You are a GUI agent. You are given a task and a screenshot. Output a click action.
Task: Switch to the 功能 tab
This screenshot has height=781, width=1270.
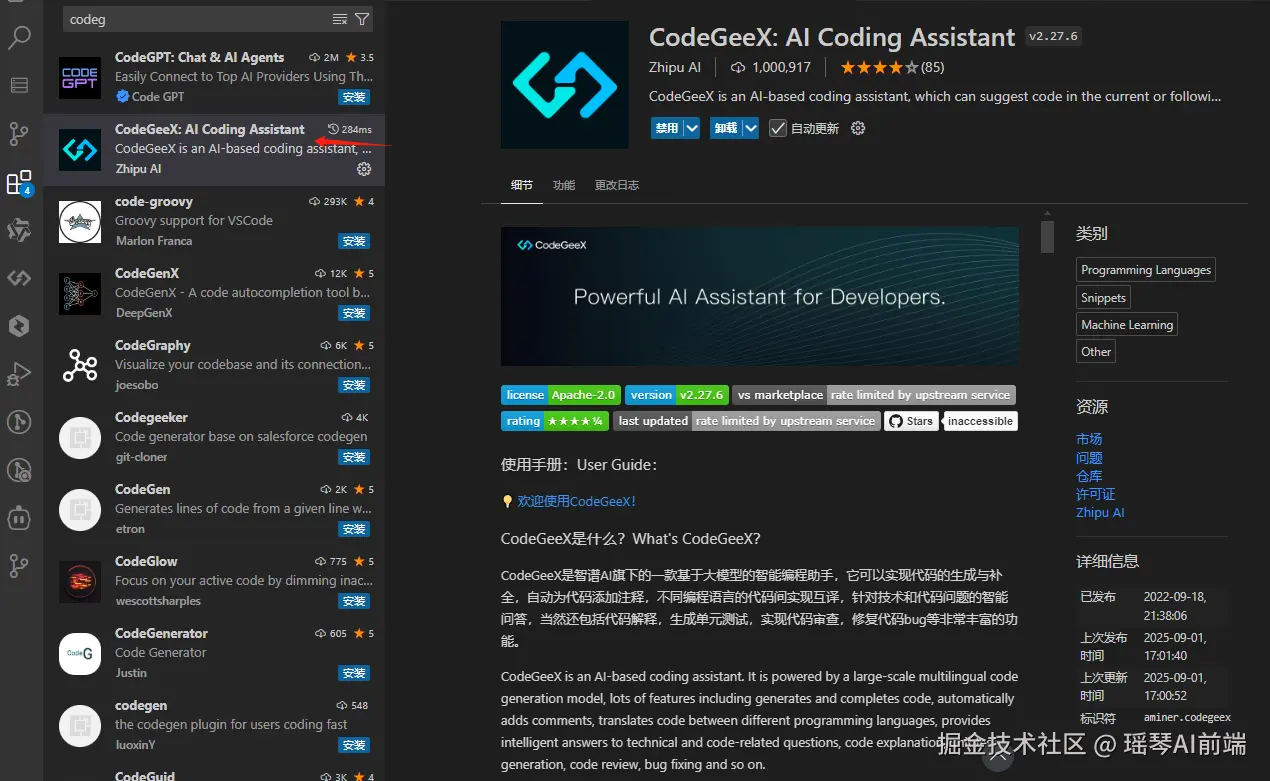(x=564, y=185)
